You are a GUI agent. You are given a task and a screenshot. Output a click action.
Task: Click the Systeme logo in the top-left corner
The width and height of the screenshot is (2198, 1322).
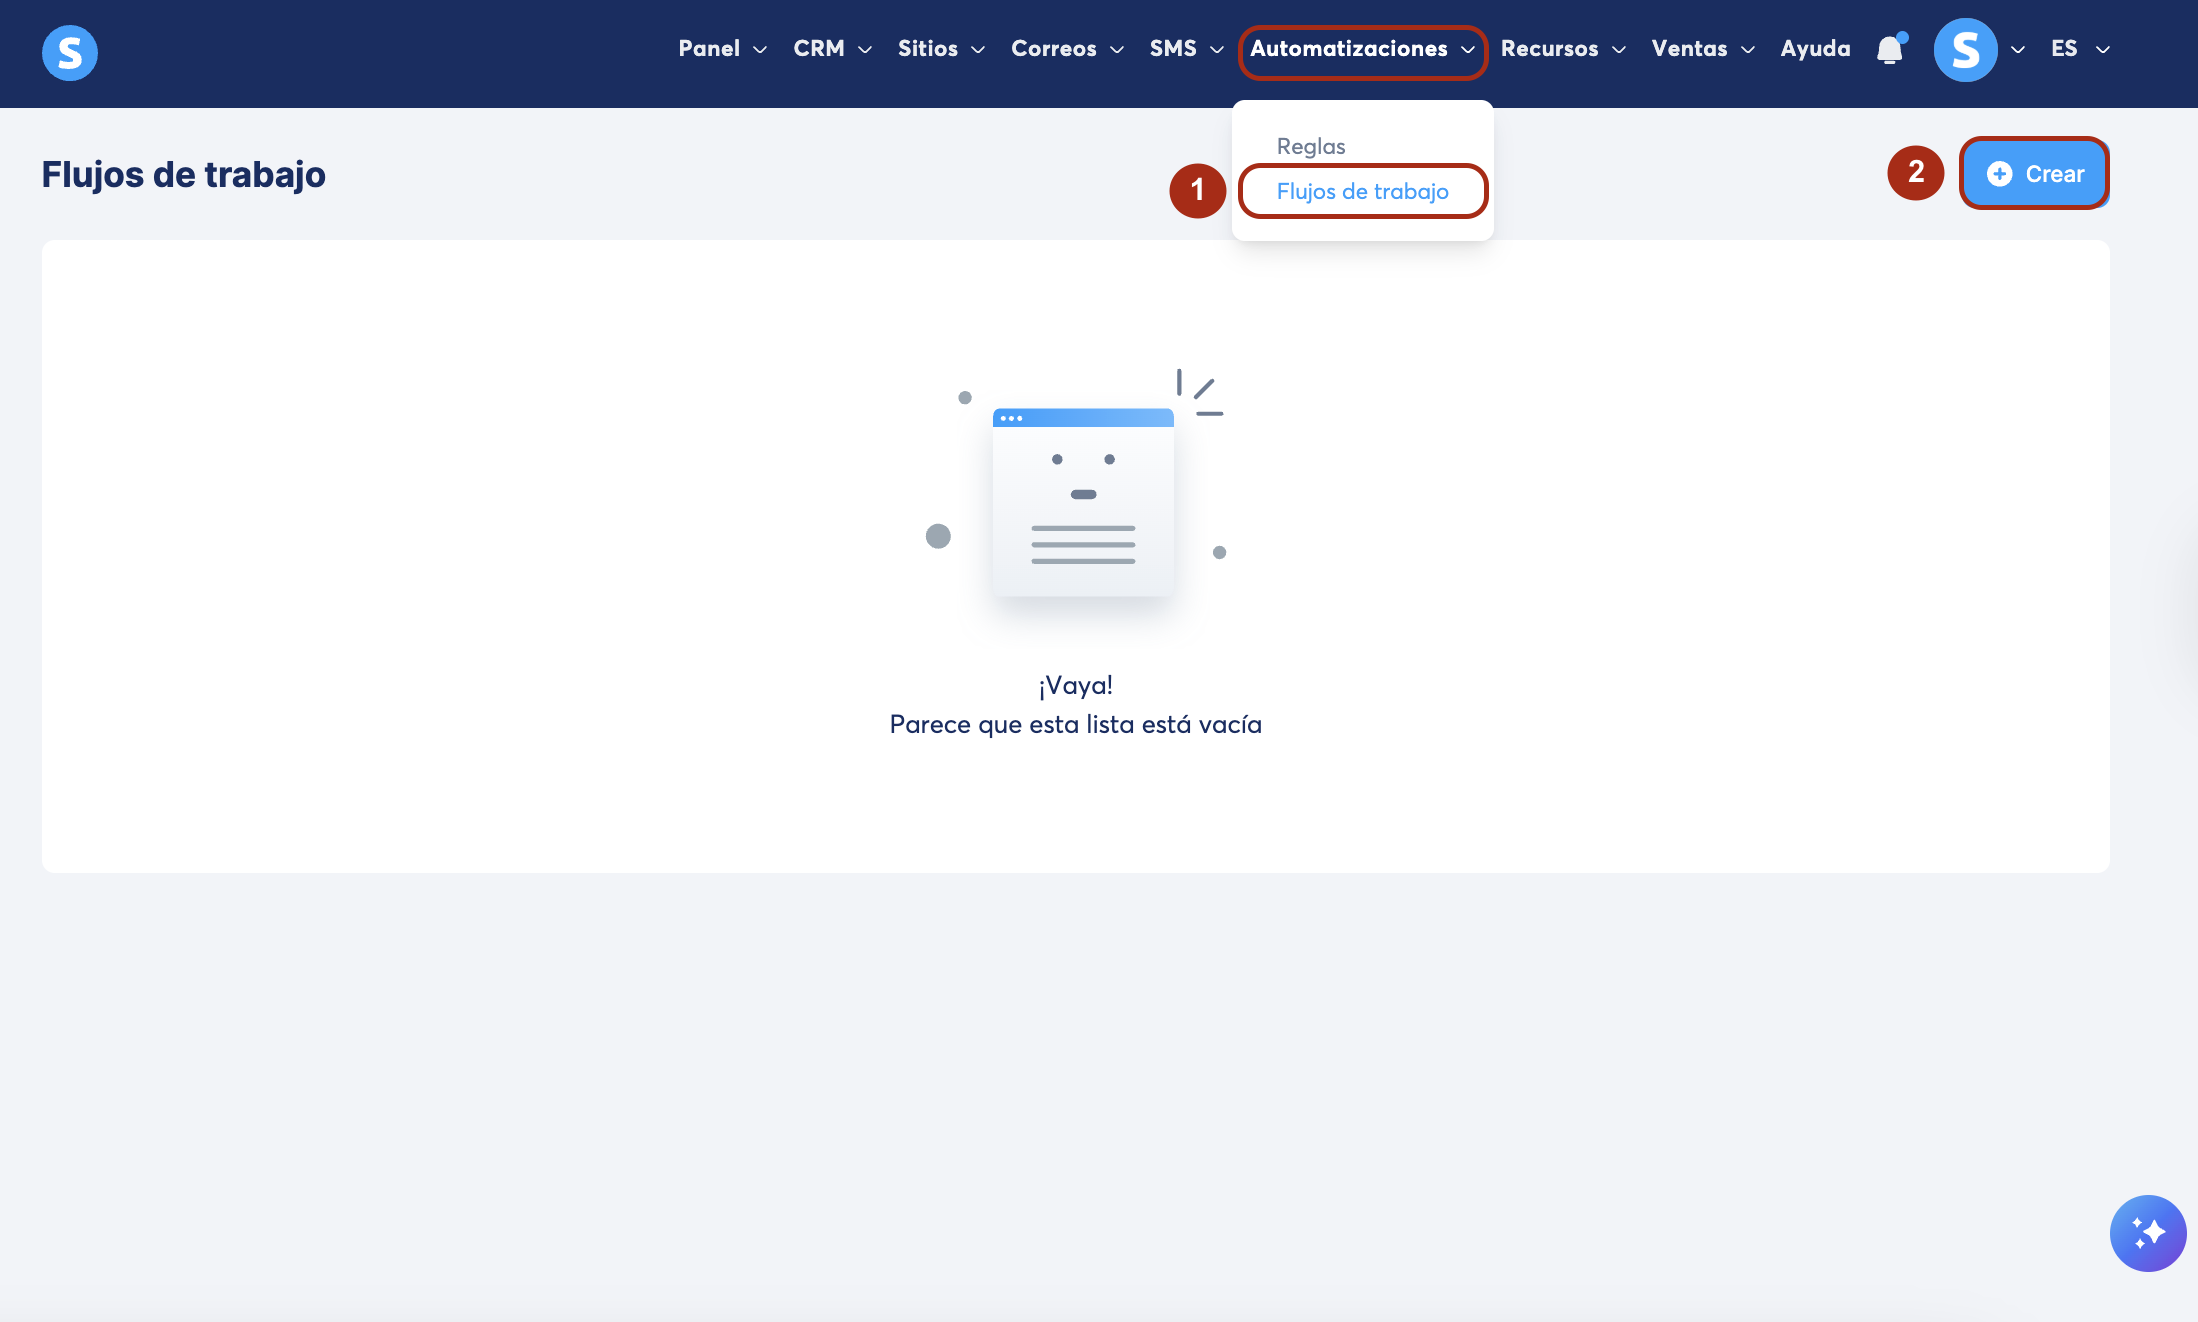[x=70, y=52]
